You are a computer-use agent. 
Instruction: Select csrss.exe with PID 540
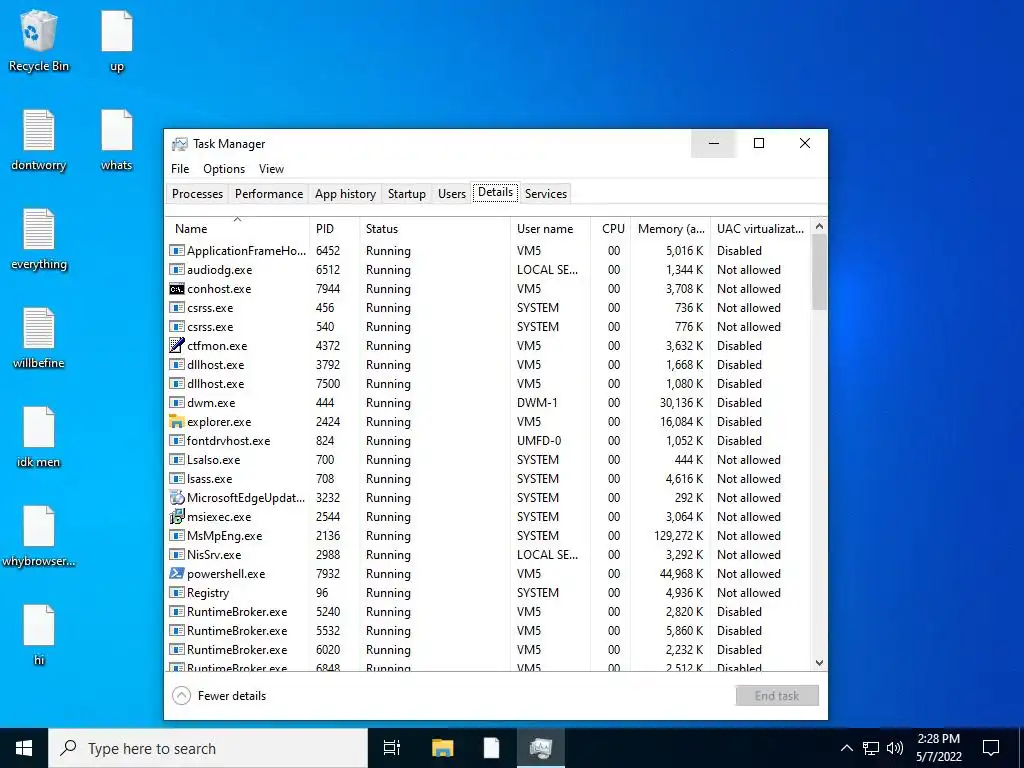point(488,327)
